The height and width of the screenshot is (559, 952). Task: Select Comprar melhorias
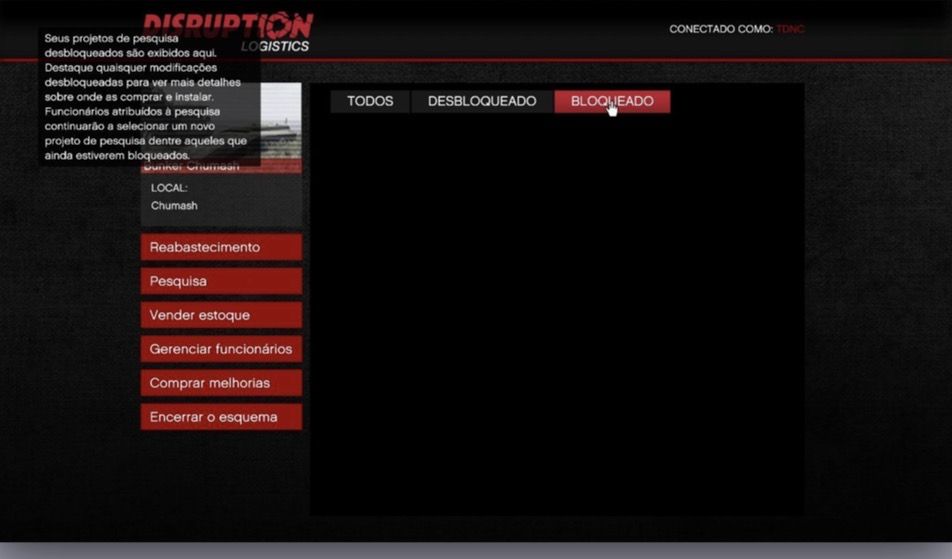click(221, 383)
